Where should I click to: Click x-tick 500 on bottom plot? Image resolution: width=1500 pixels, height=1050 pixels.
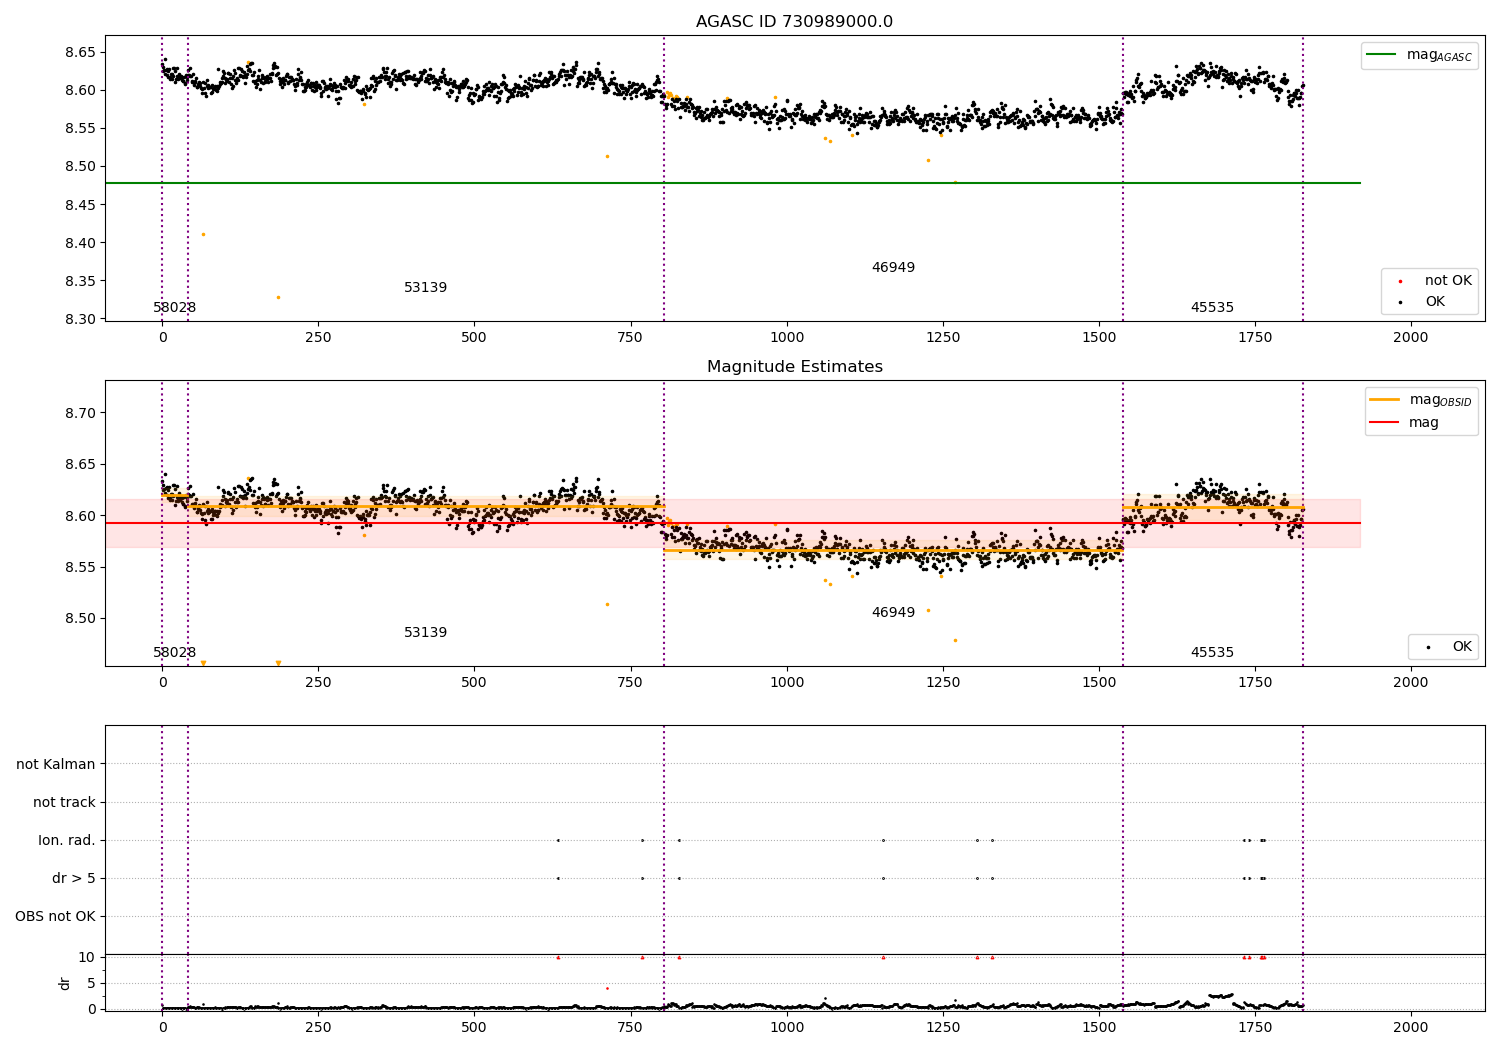(474, 1028)
